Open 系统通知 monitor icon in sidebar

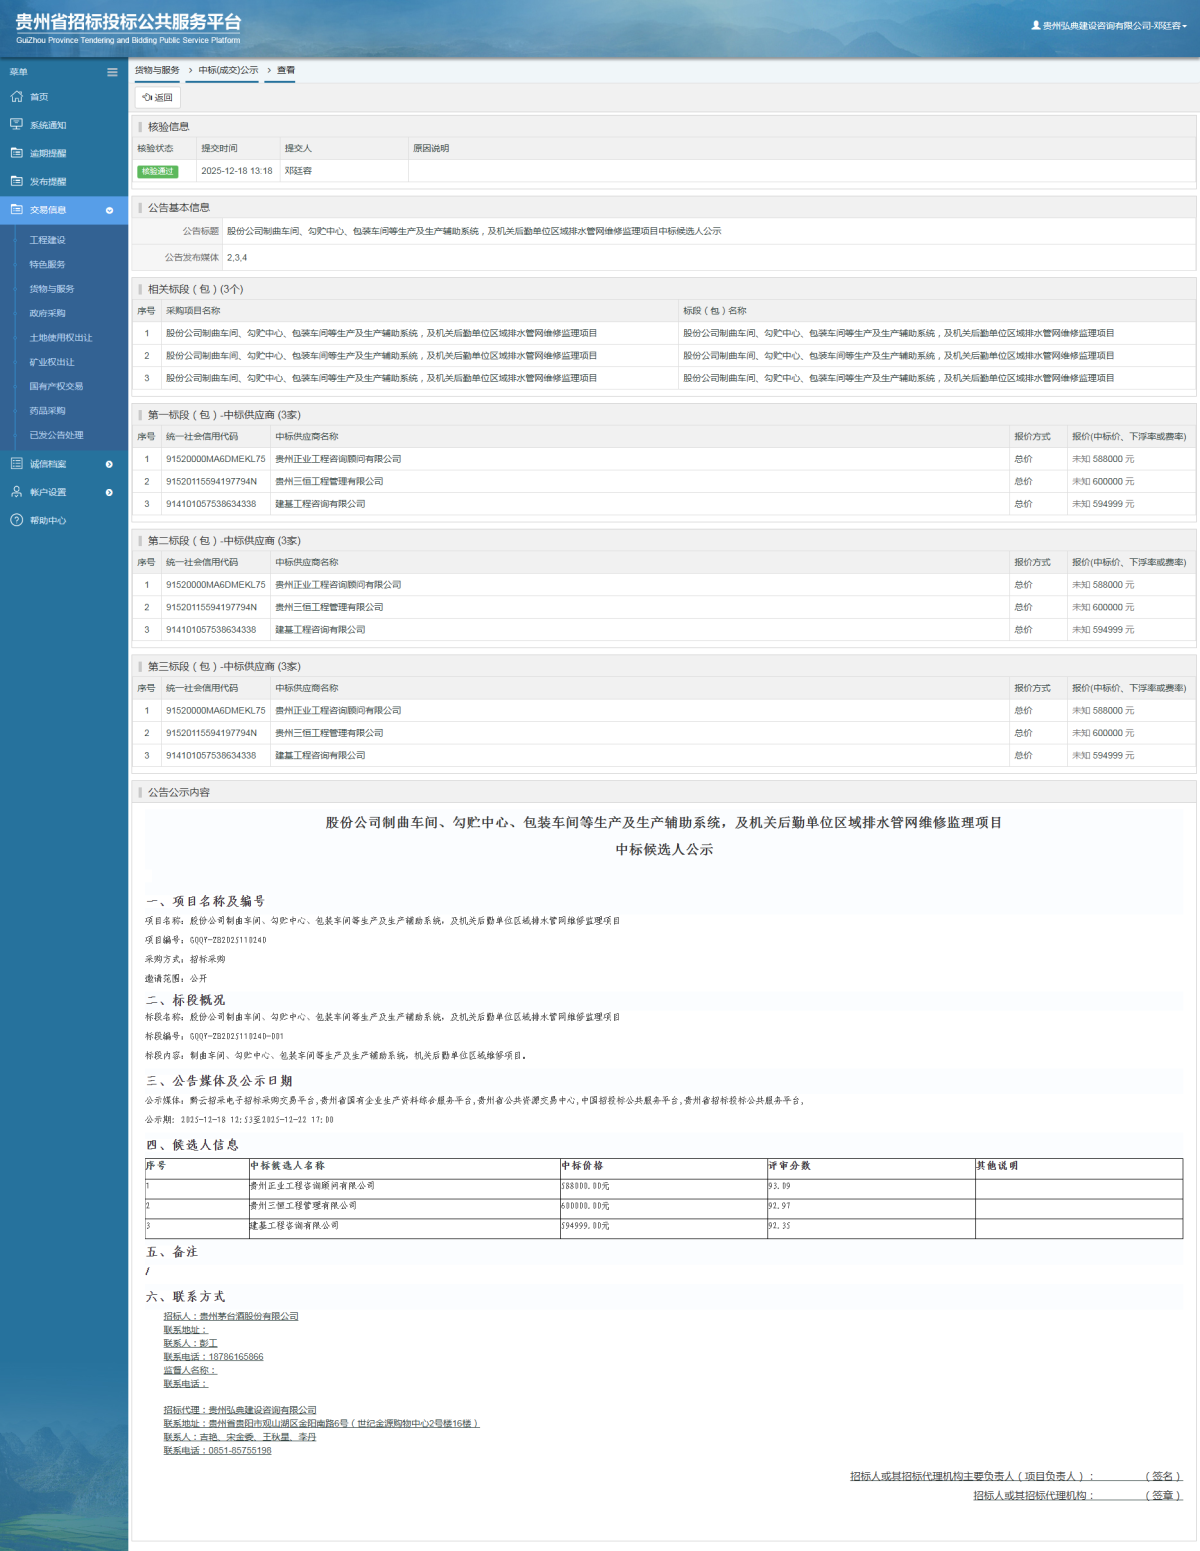click(x=16, y=125)
